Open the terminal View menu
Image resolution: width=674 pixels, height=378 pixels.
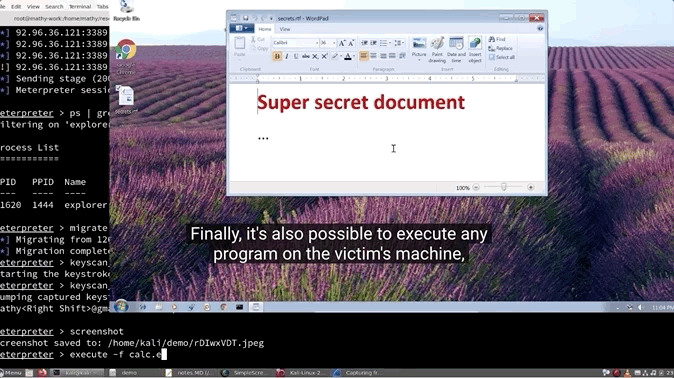click(x=33, y=6)
